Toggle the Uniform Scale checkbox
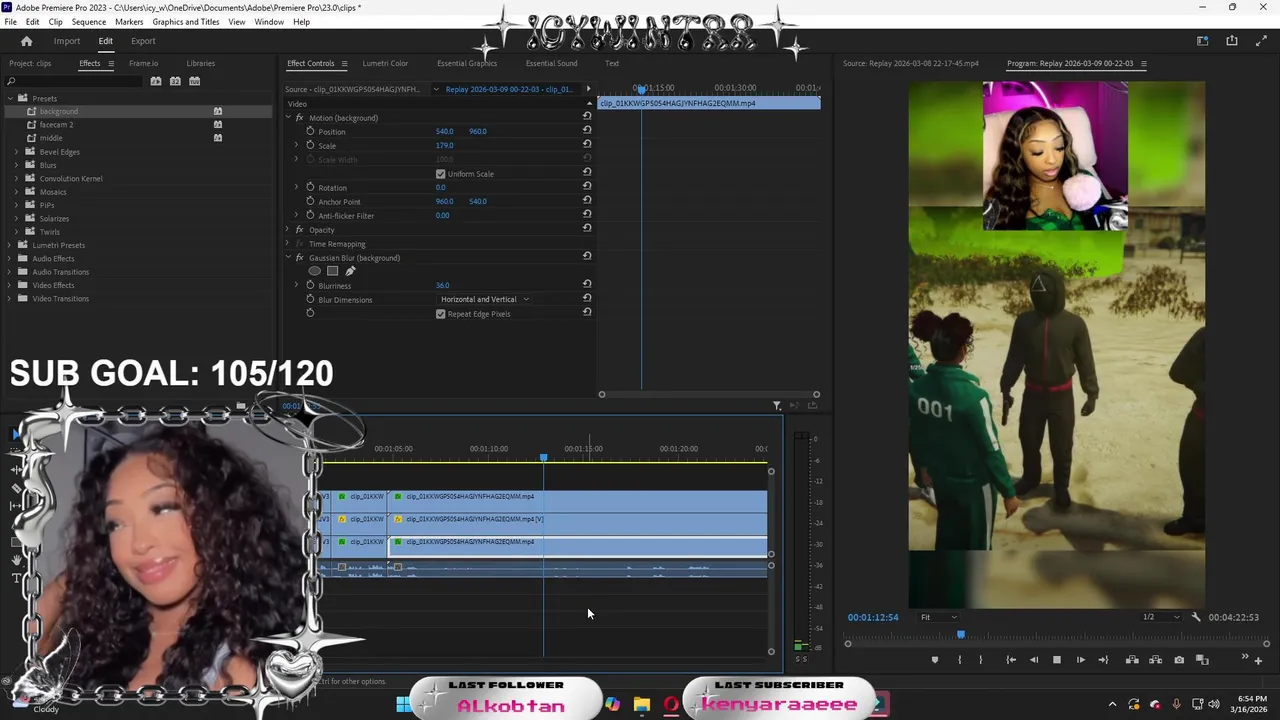Viewport: 1280px width, 720px height. (x=440, y=174)
